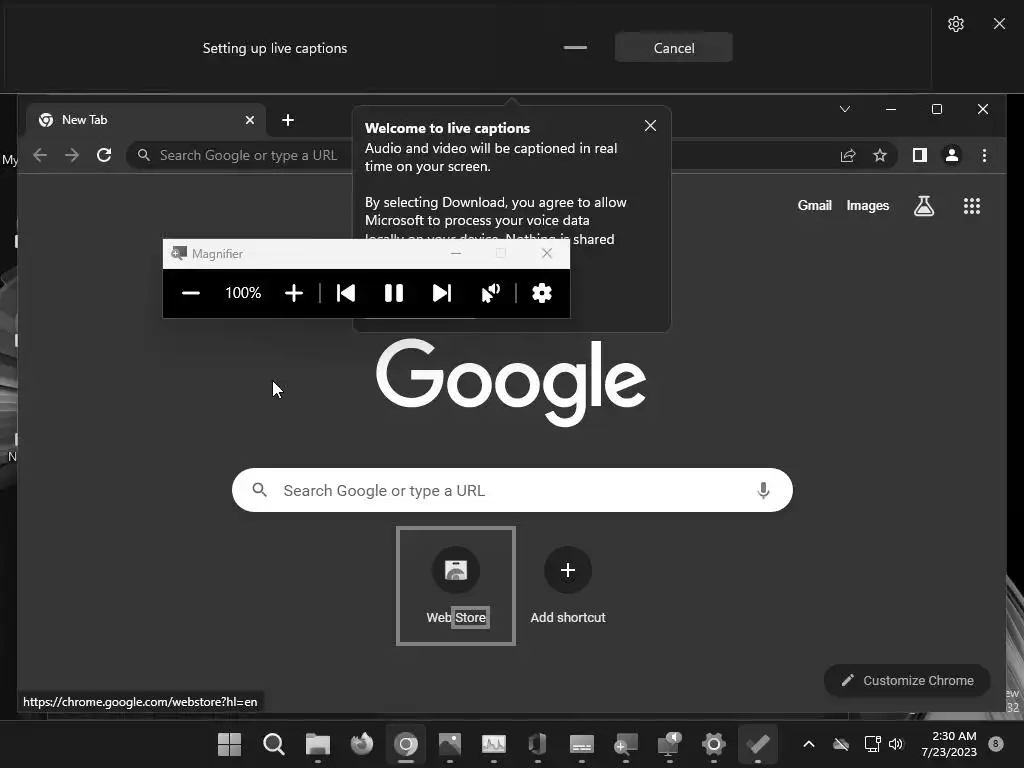Open Magnifier settings gear
Screen dimensions: 1024x768
(x=541, y=293)
